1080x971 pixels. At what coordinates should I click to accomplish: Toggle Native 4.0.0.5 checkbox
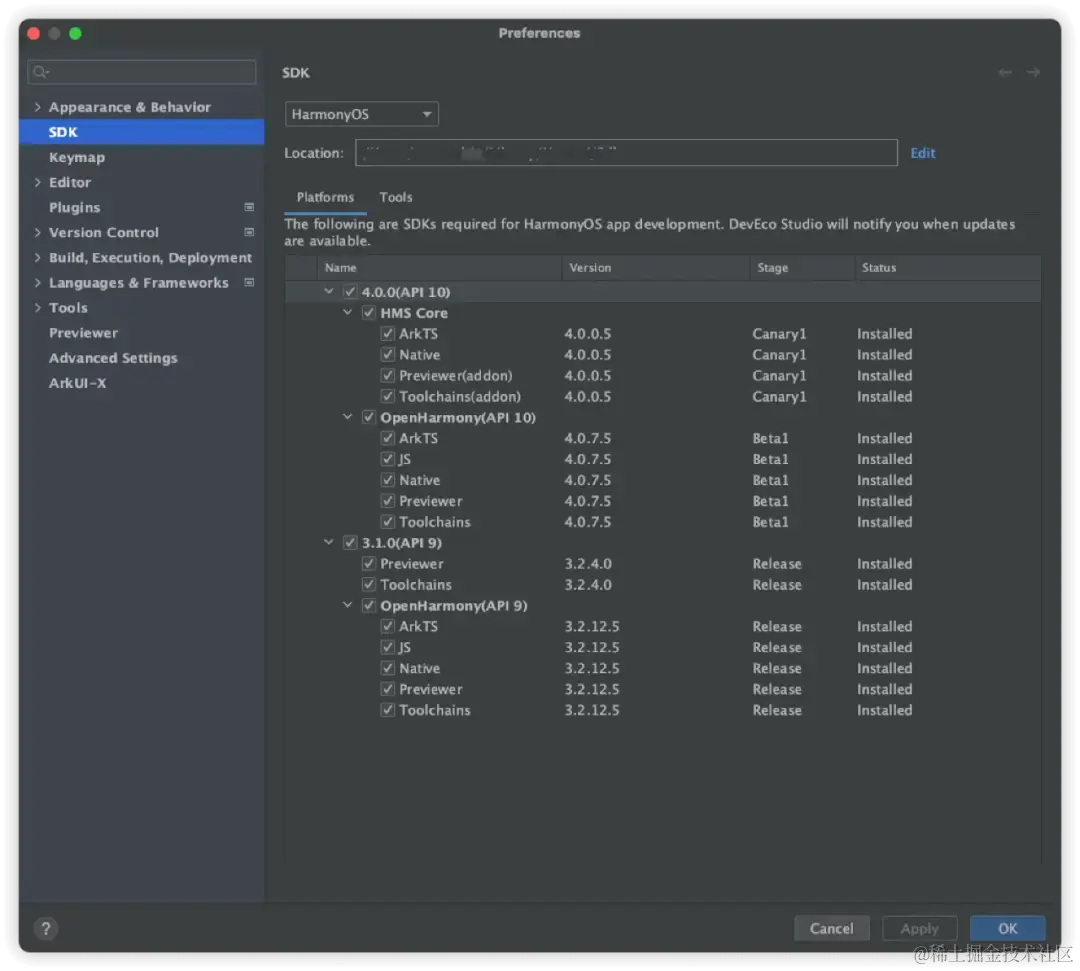coord(388,355)
